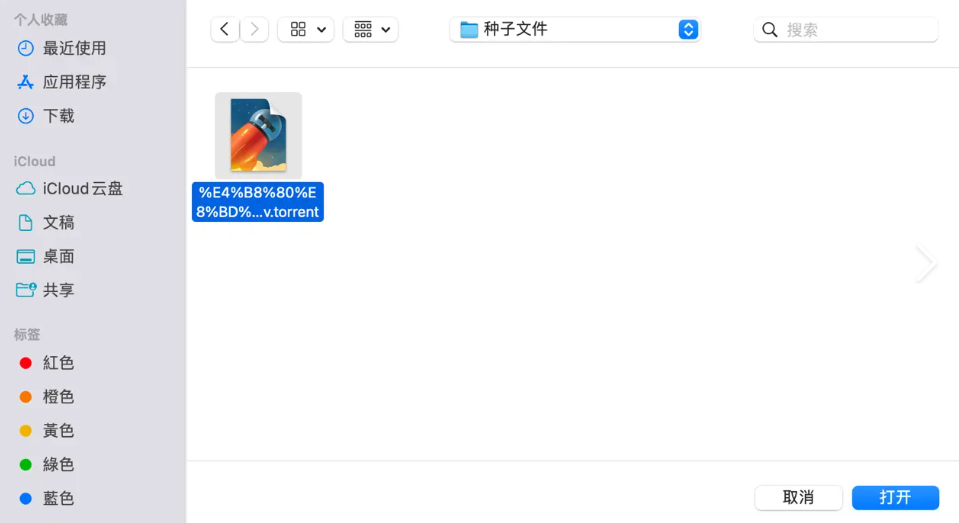Image resolution: width=959 pixels, height=523 pixels.
Task: Click the grouping options icon
Action: 363,29
